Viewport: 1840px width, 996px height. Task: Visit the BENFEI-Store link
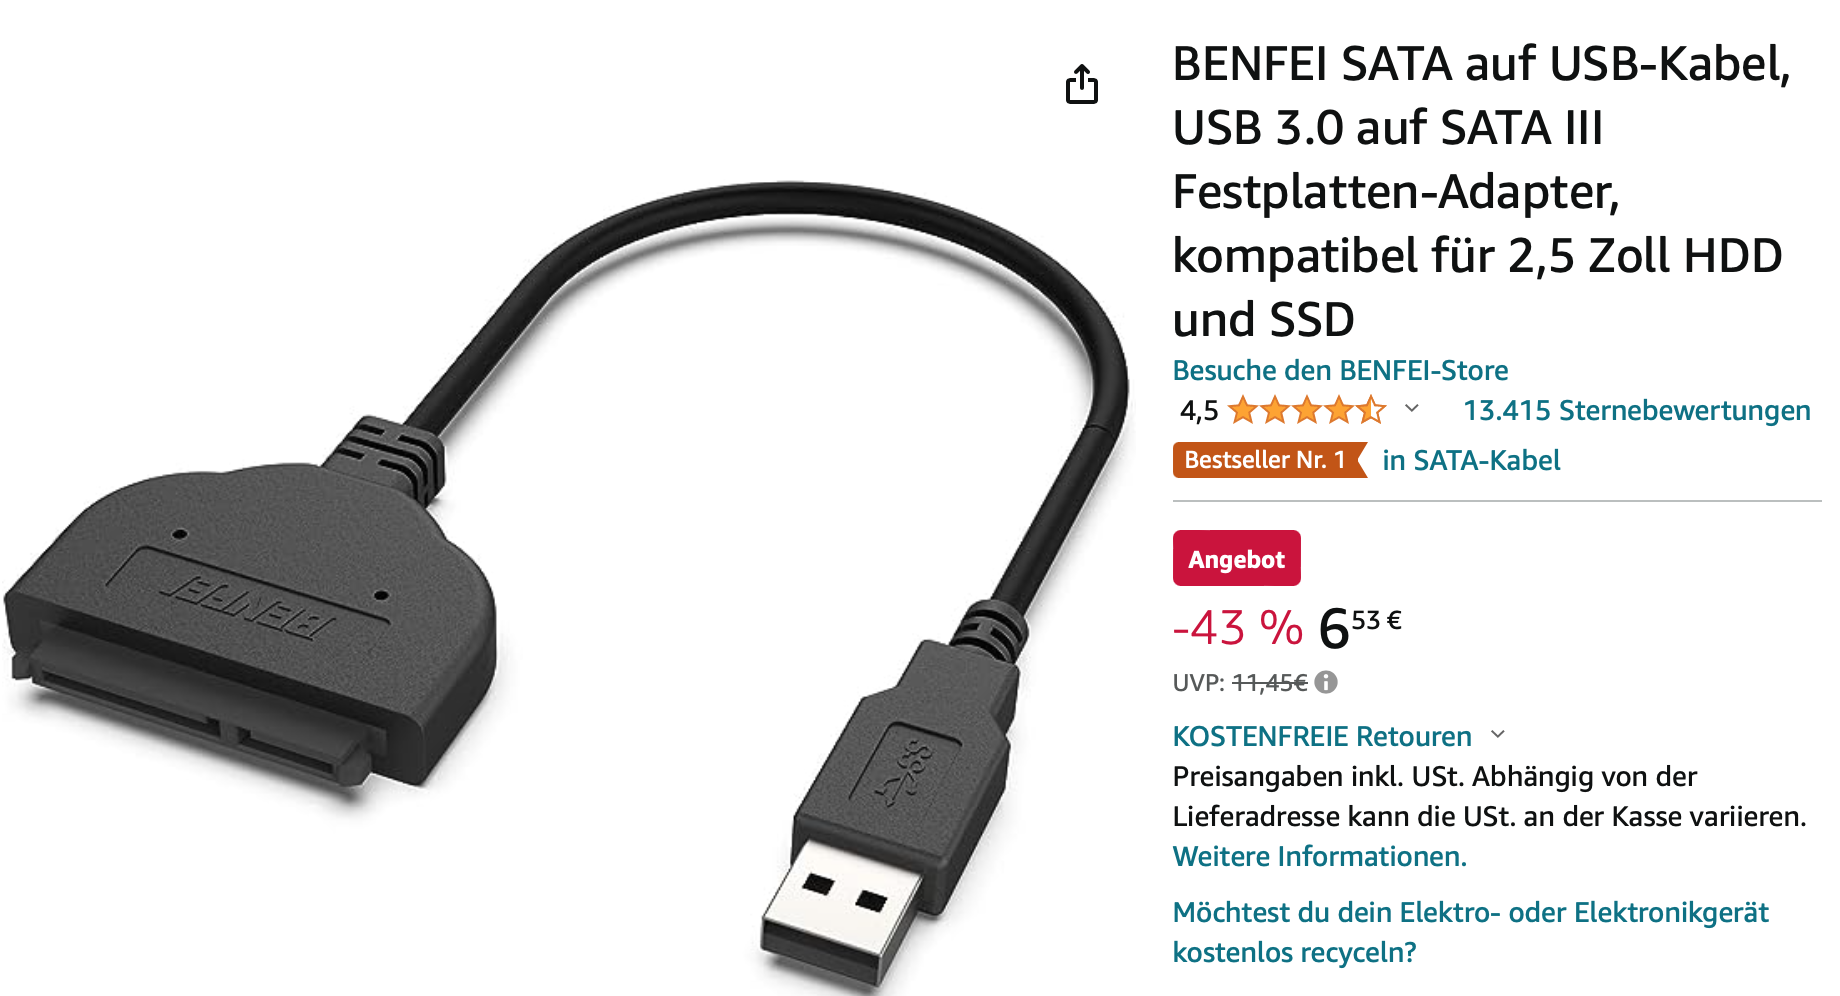1340,370
